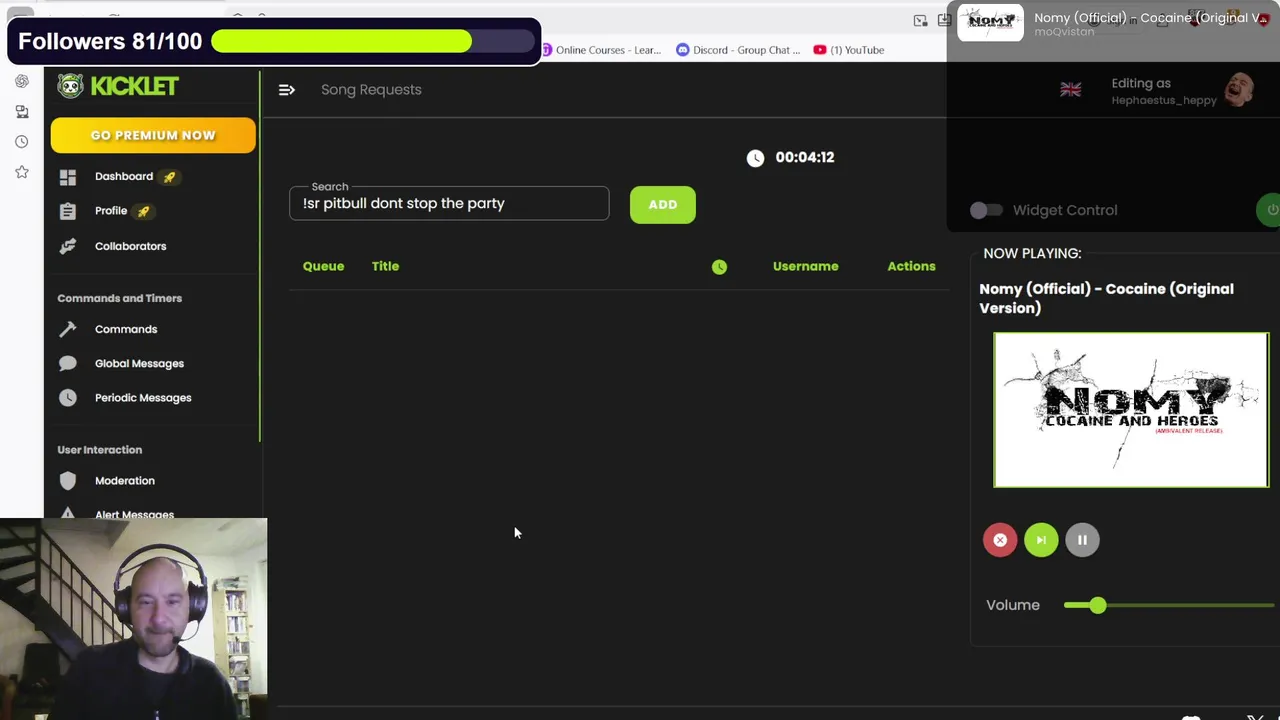Click the Nomy Cocaine and Heroes album thumbnail
Screen dimensions: 1280x720
pyautogui.click(x=1131, y=410)
